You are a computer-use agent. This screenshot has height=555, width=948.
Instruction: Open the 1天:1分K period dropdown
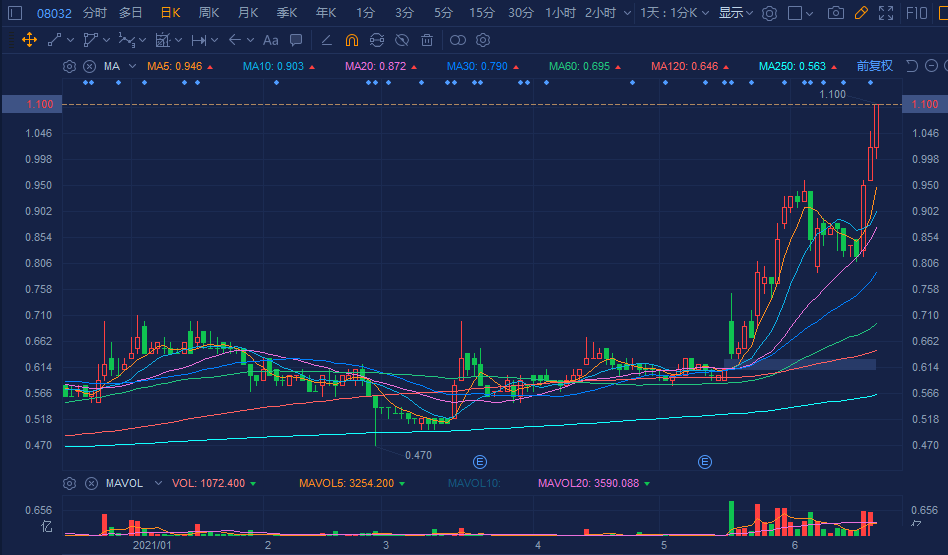(675, 13)
